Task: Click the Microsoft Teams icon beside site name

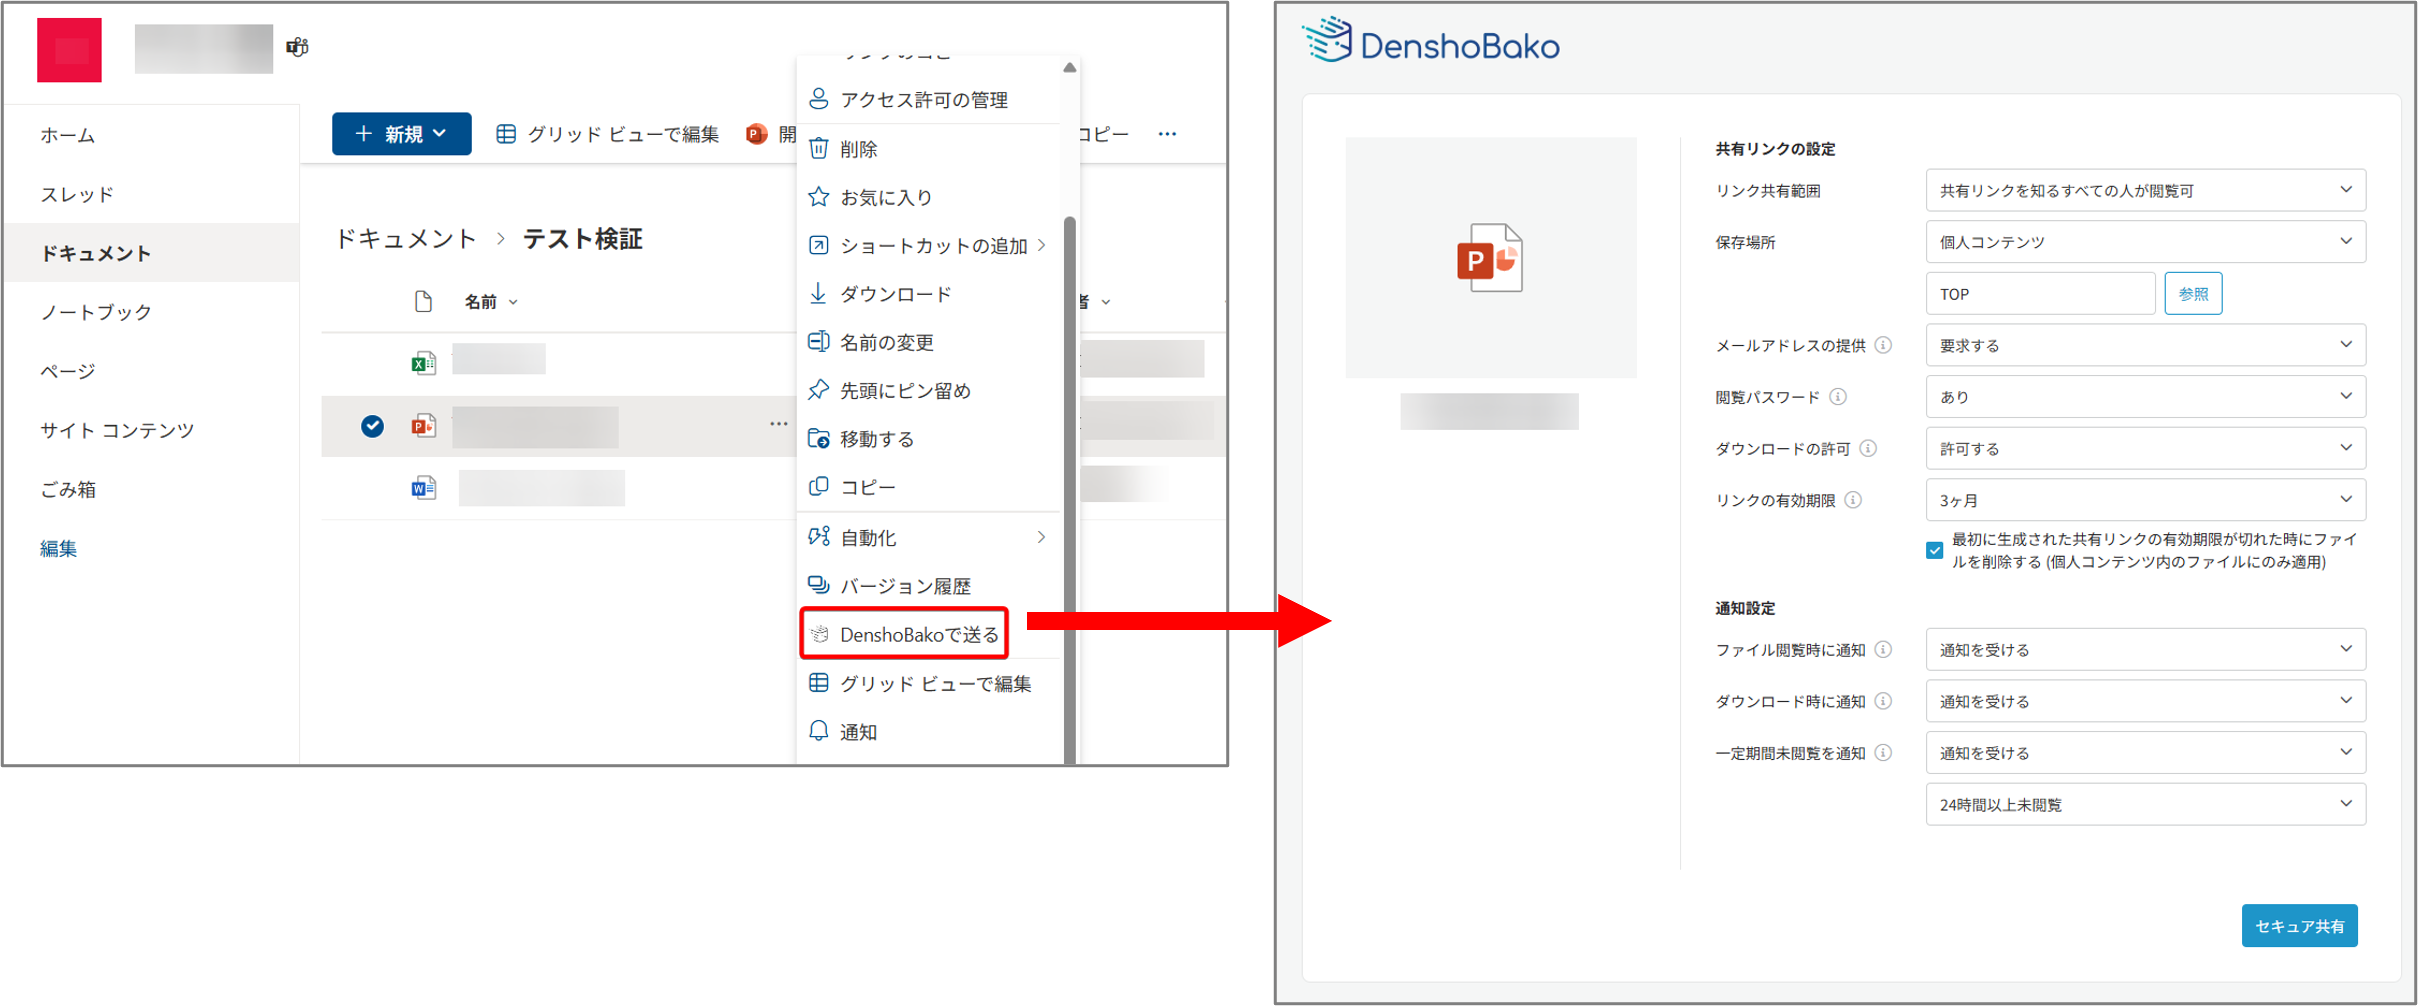Action: (x=297, y=47)
